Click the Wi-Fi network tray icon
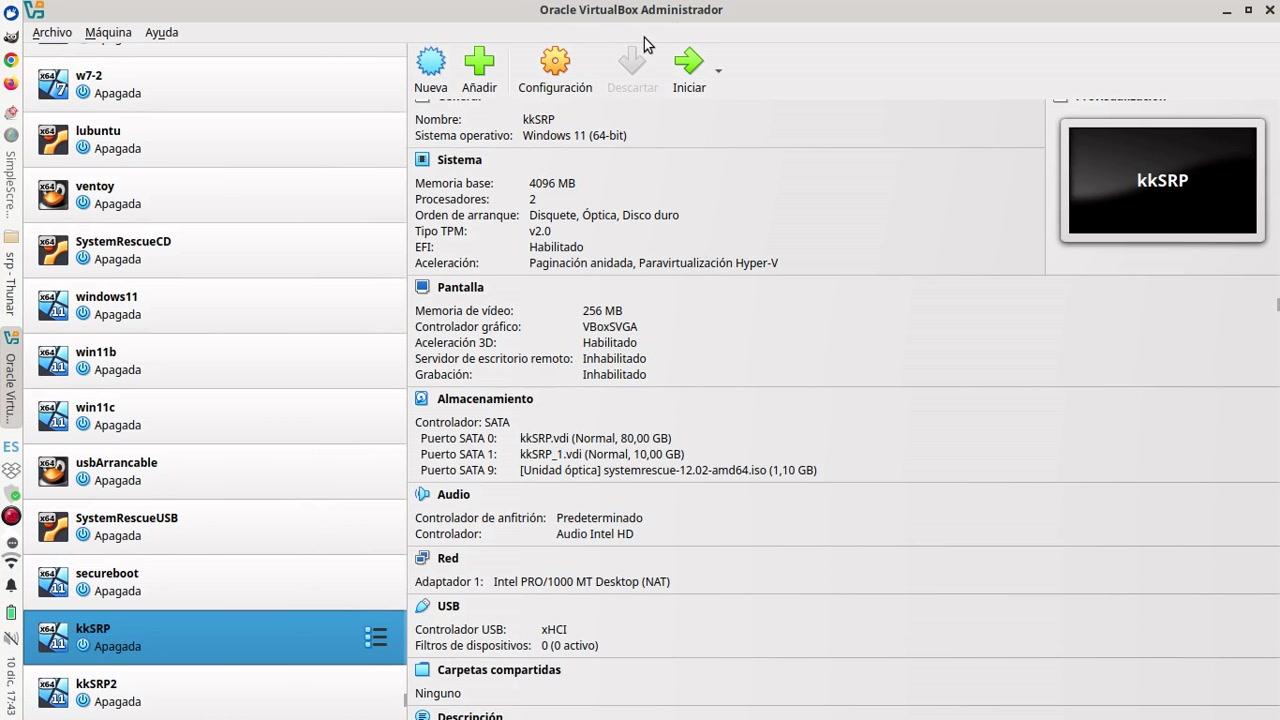 [x=11, y=563]
